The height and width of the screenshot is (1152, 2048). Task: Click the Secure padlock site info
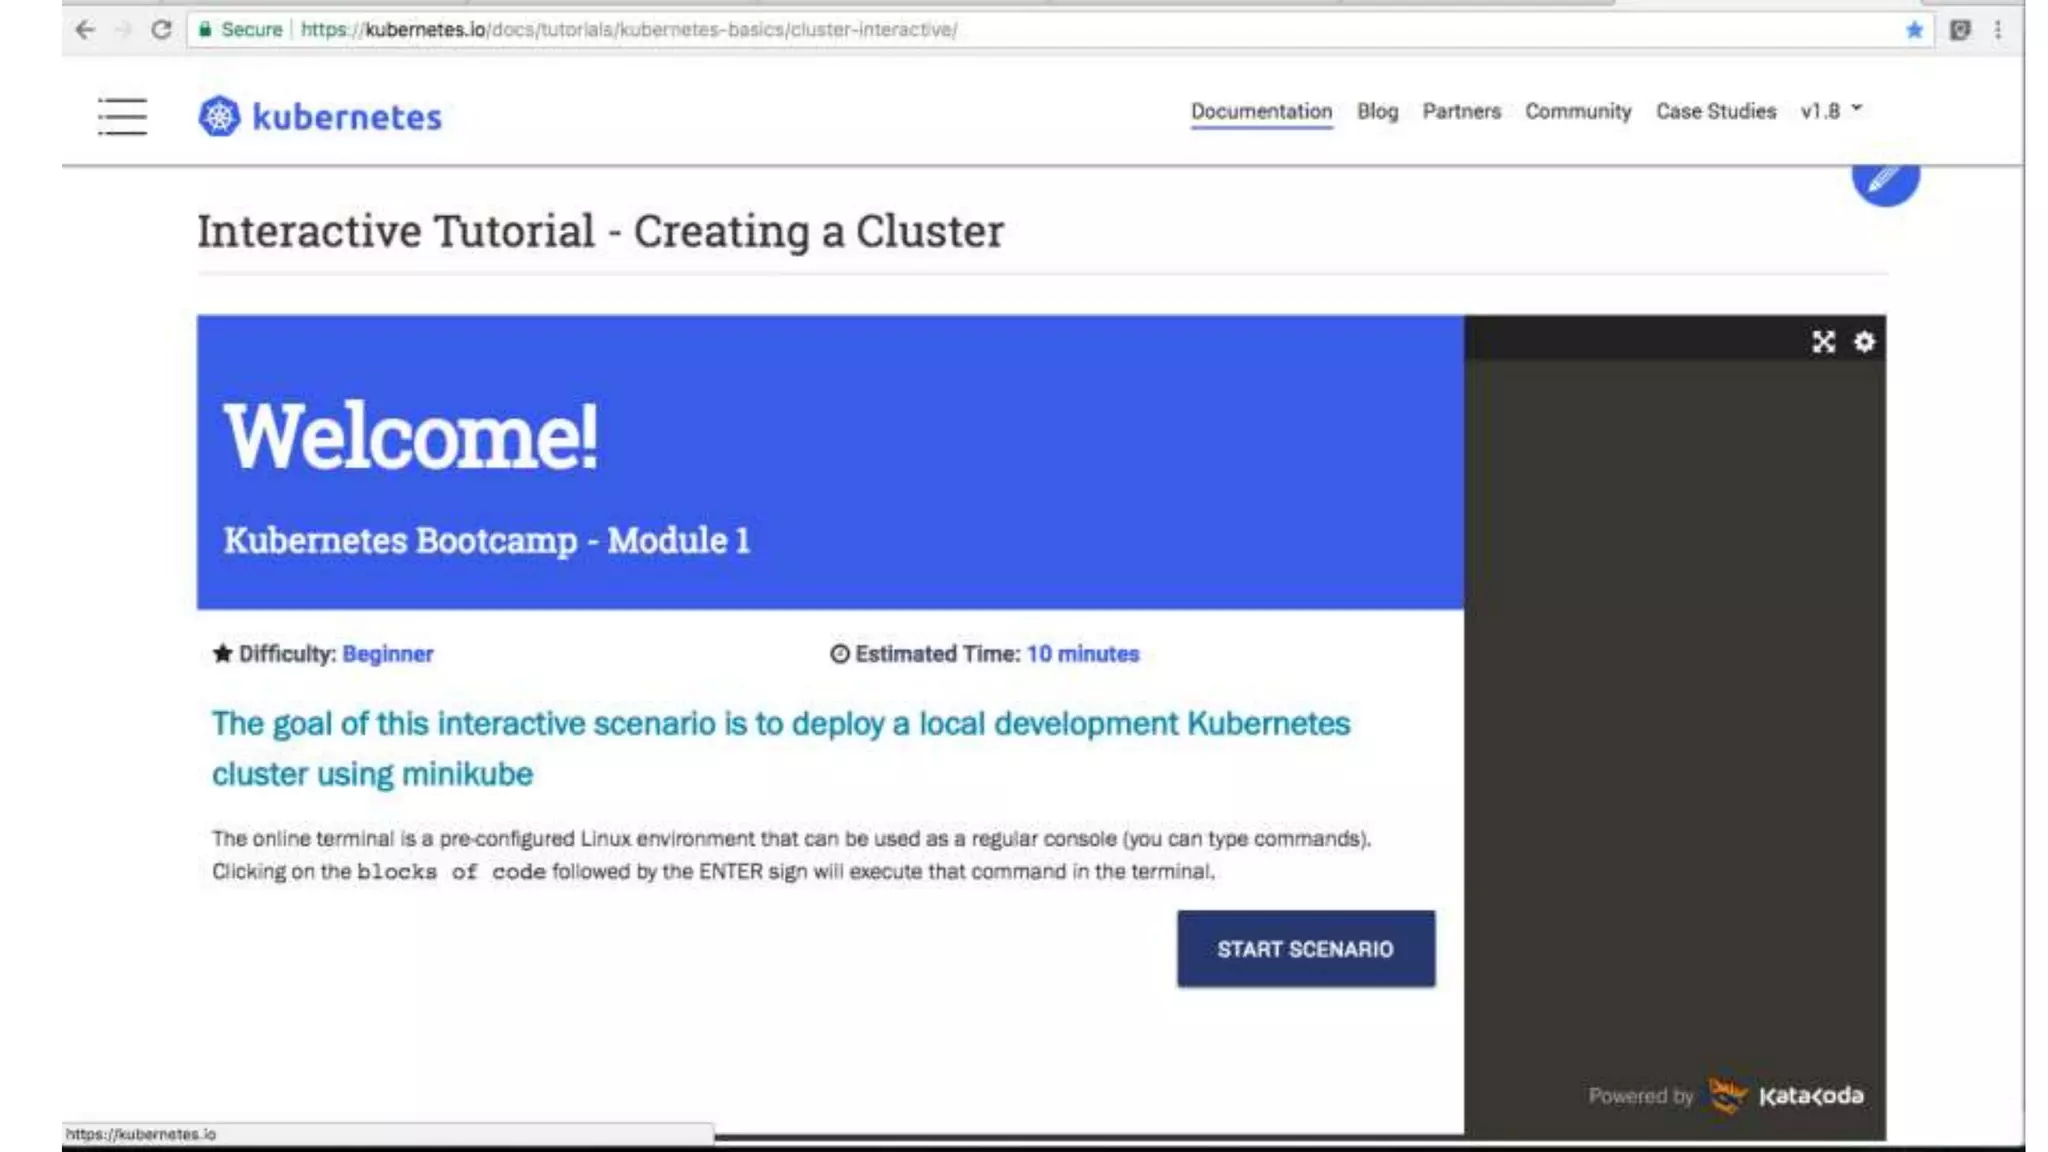coord(240,30)
